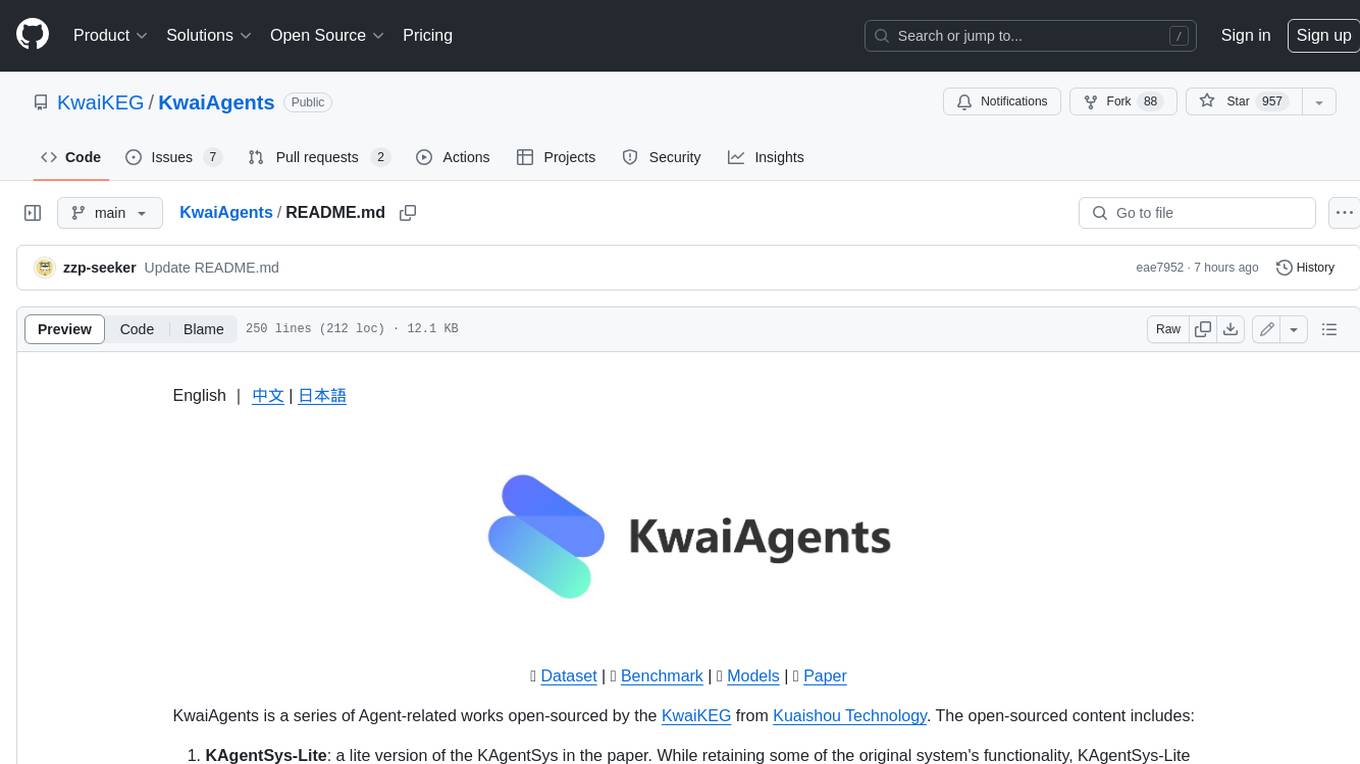Open the KwaiAgents repository link in header
Screen dimensions: 1360x764
(x=216, y=102)
